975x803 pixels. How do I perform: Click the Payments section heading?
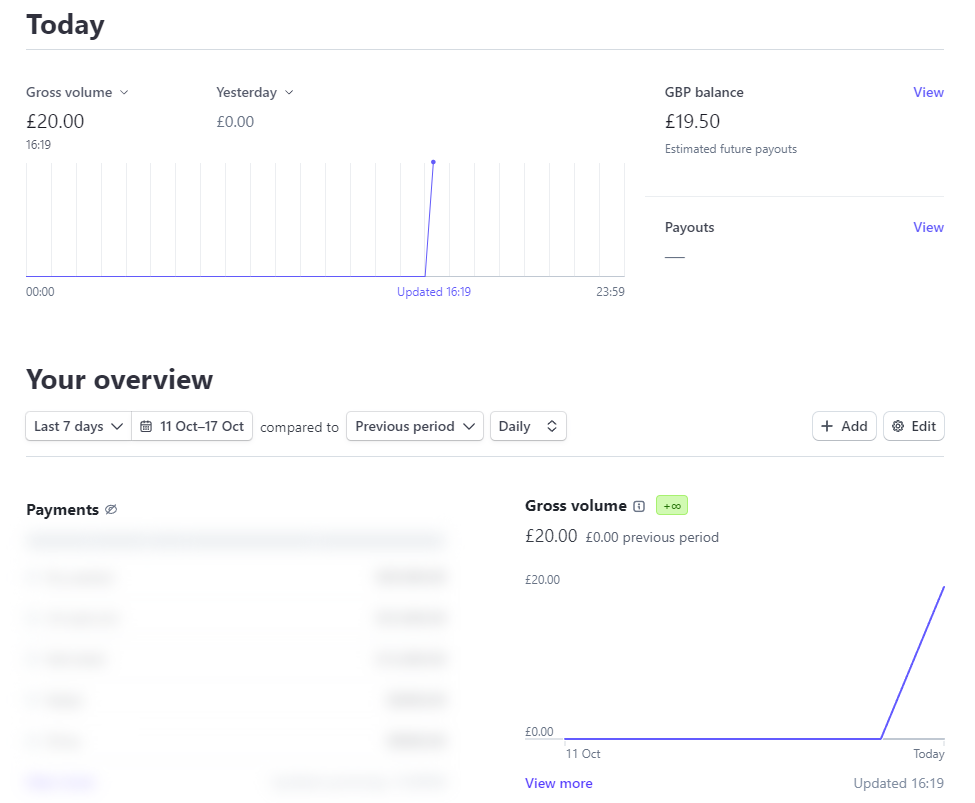(62, 510)
